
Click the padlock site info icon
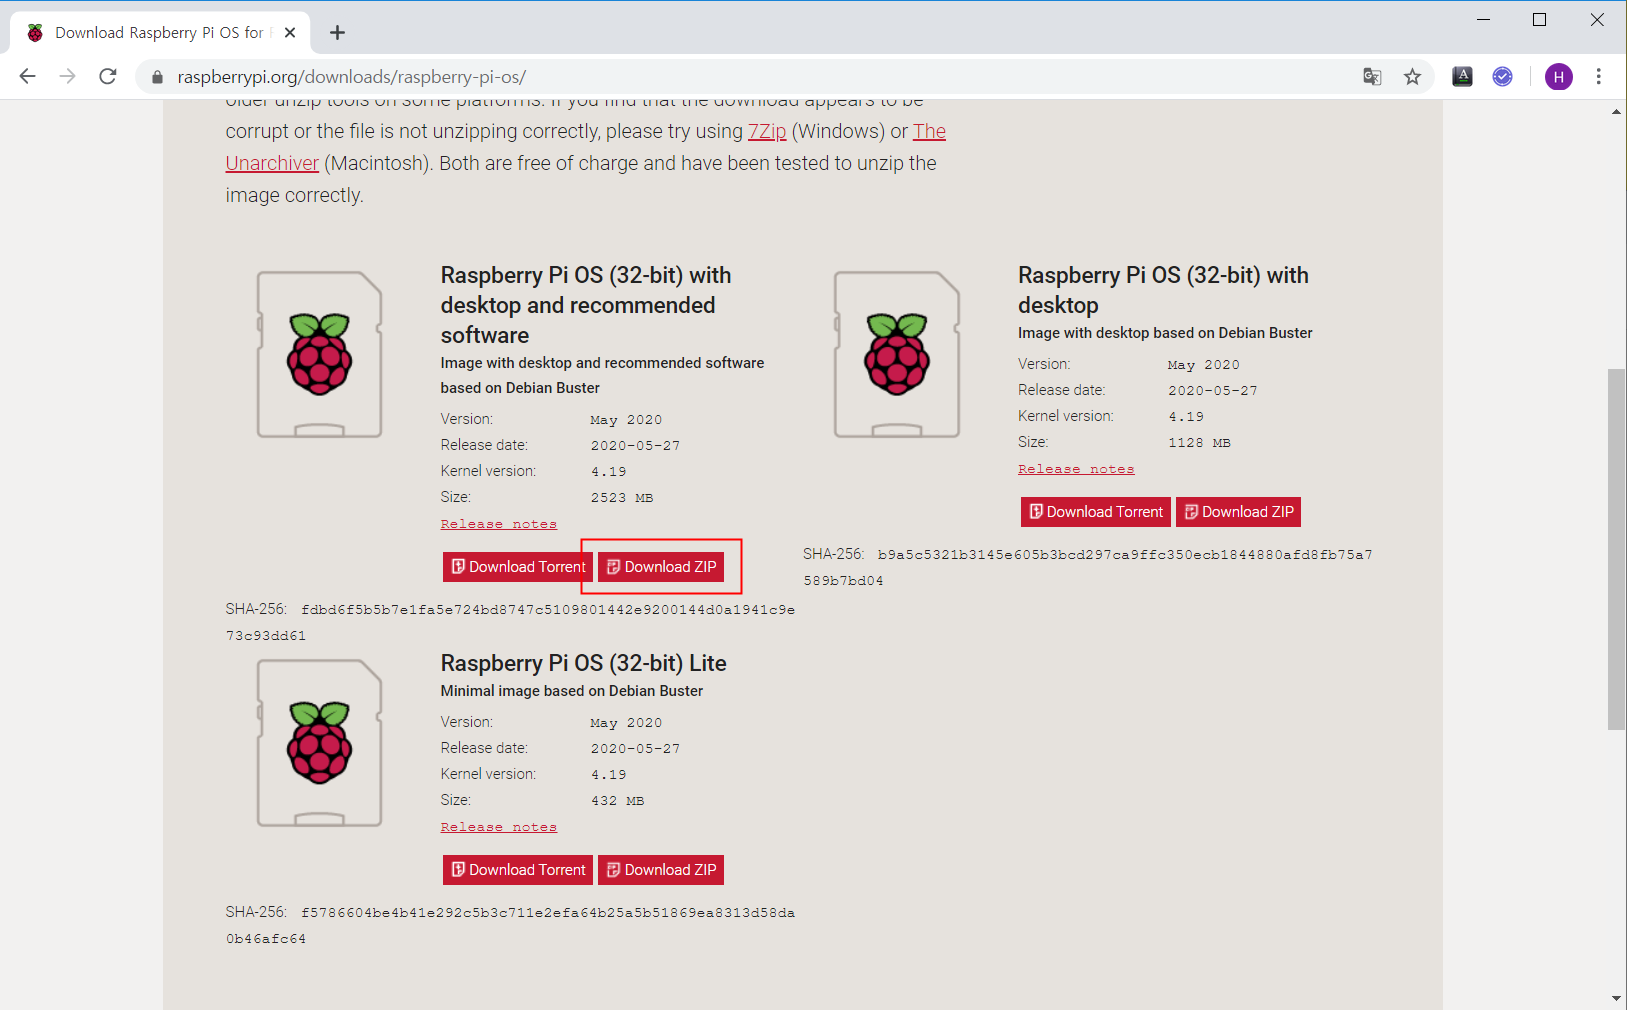157,77
